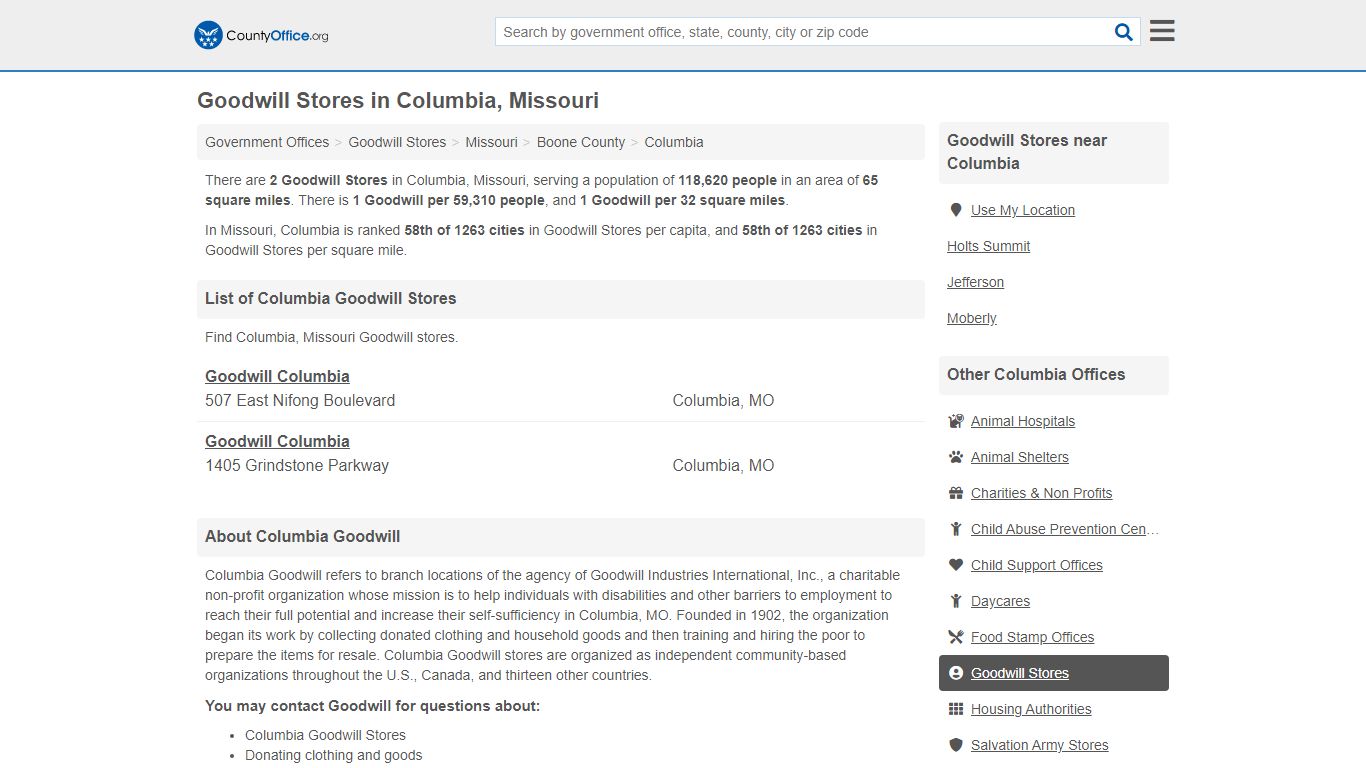Click You may contact Goodwill for questions about

pyautogui.click(x=372, y=706)
